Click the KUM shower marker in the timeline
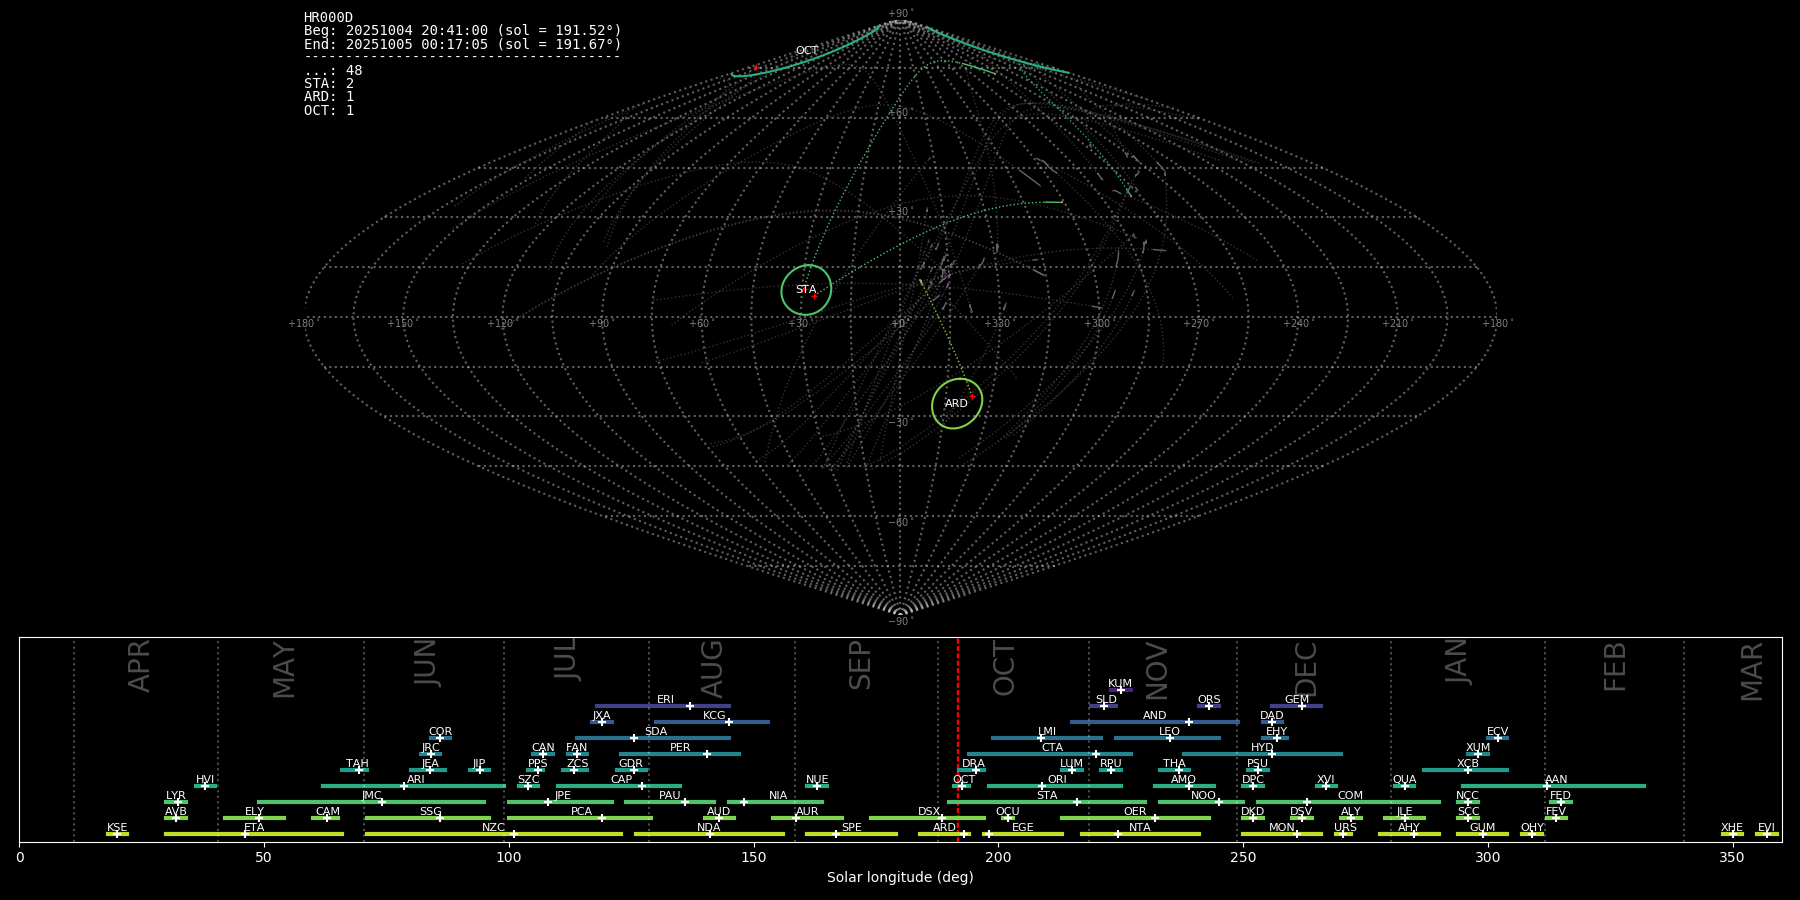 (x=1120, y=690)
